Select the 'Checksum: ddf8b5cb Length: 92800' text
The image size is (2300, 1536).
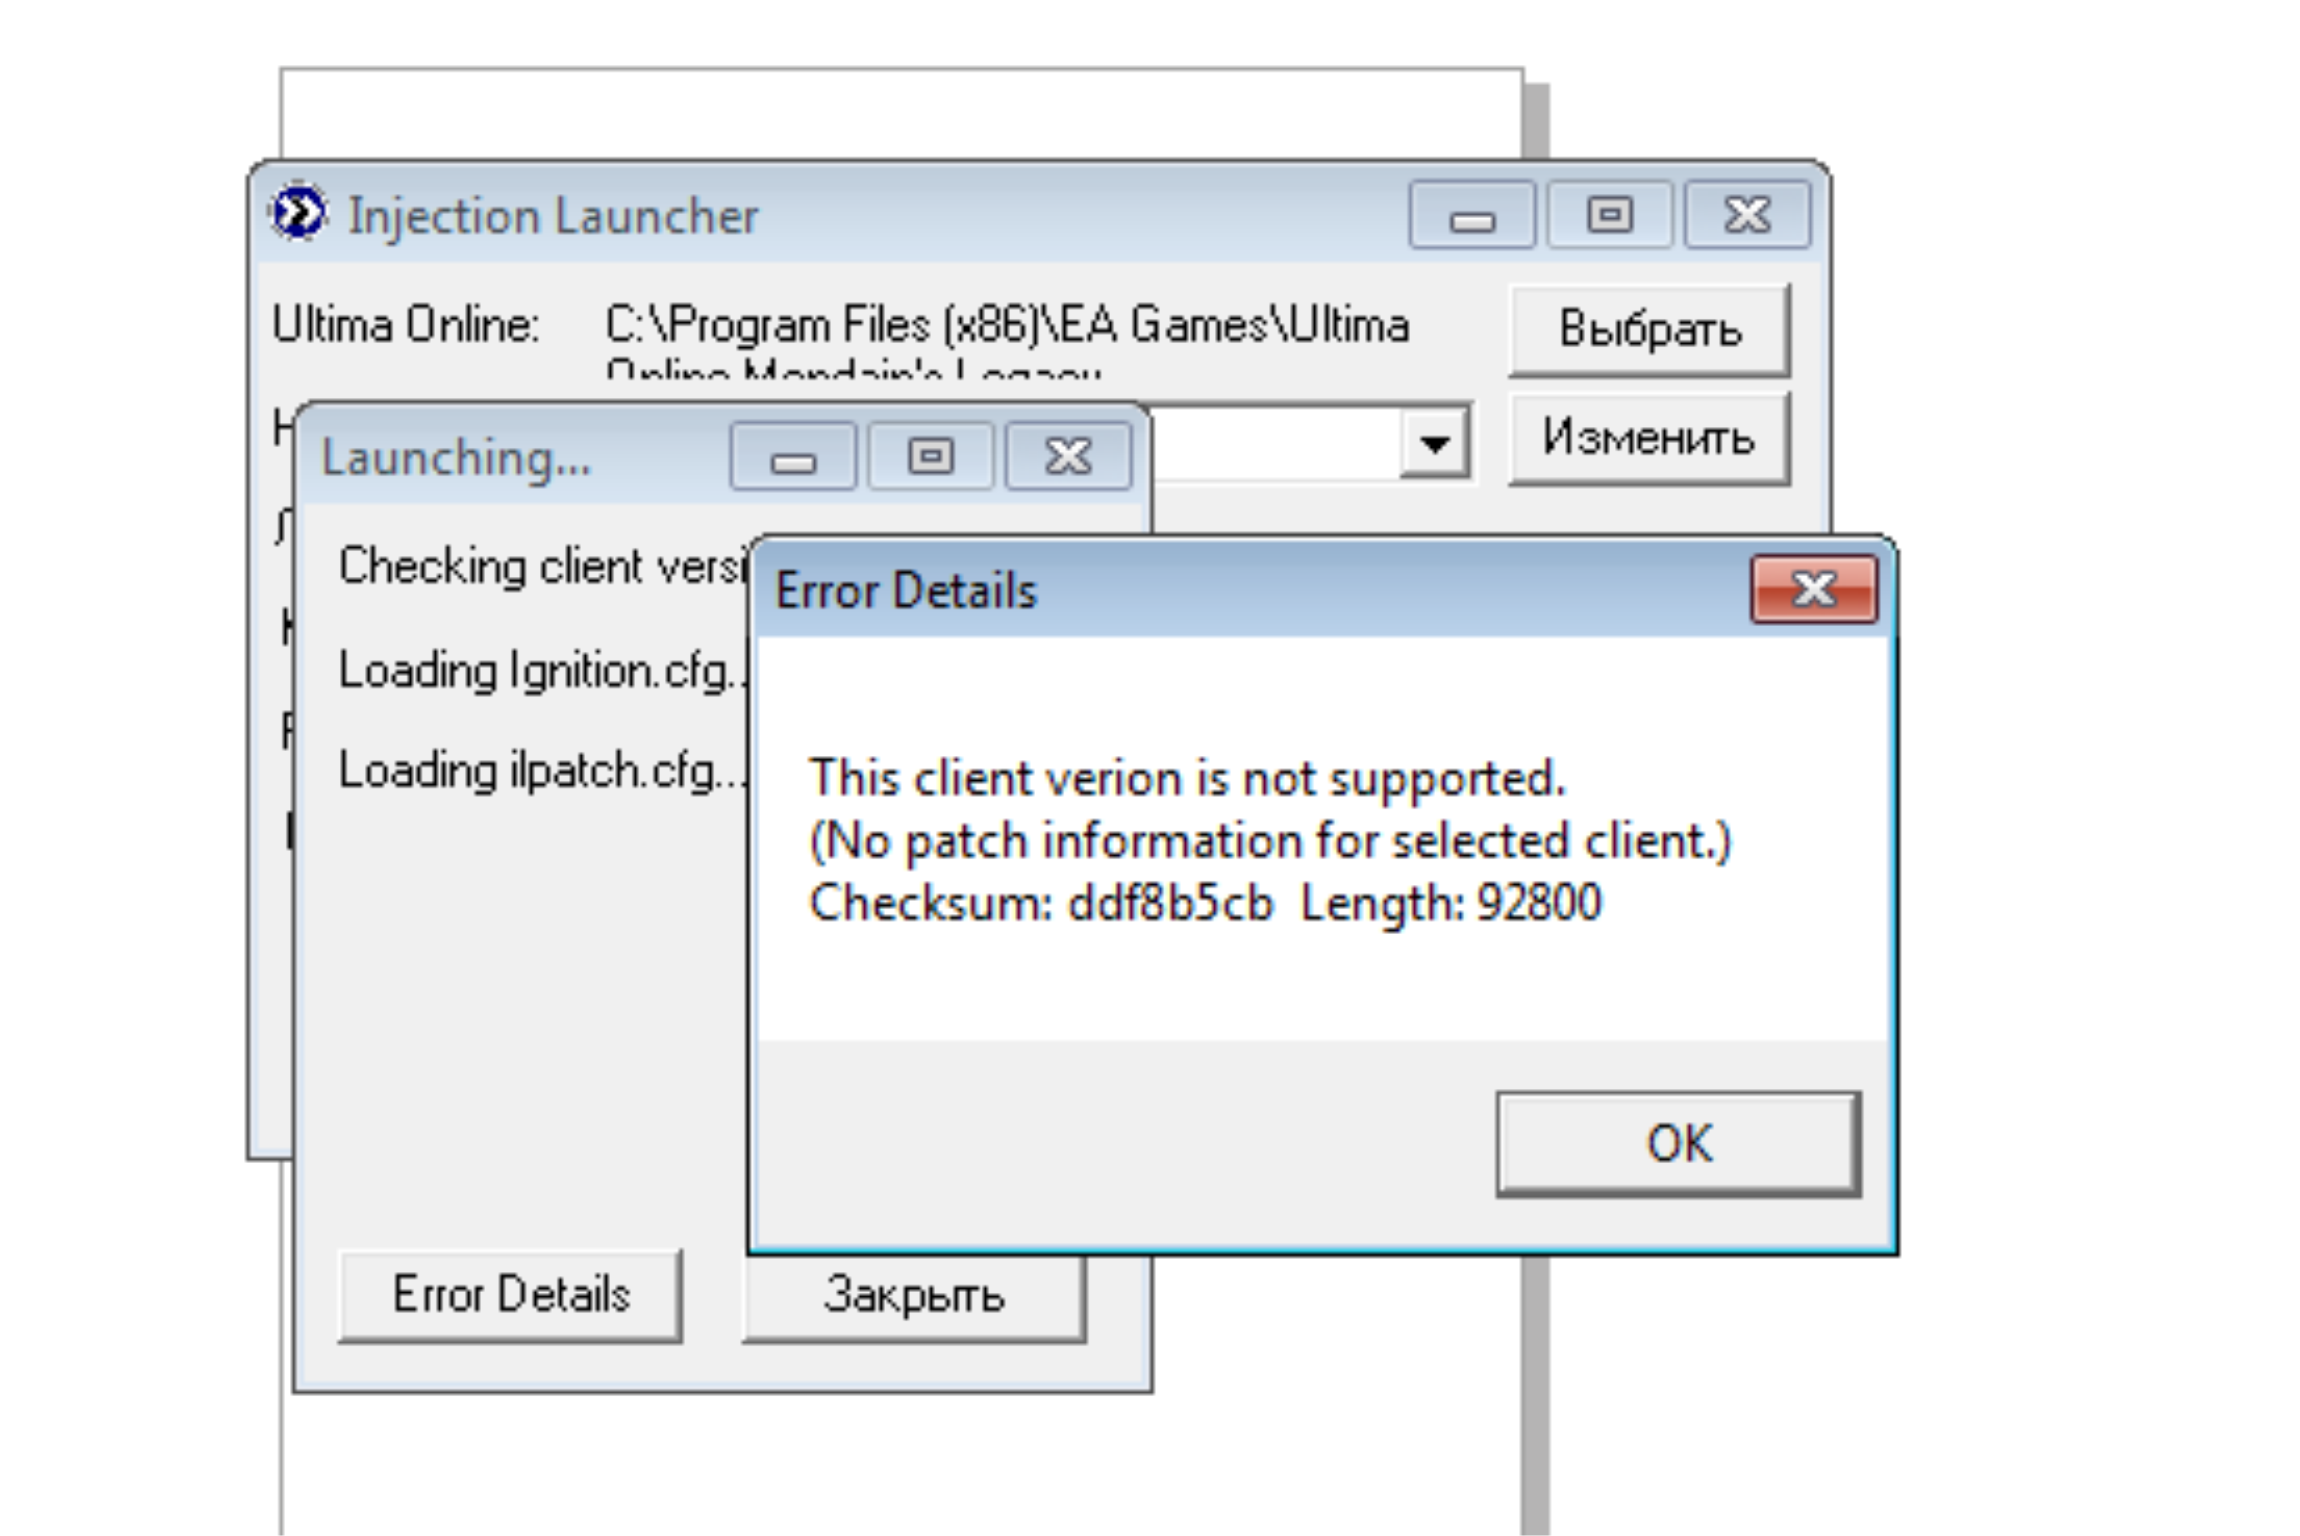1205,903
